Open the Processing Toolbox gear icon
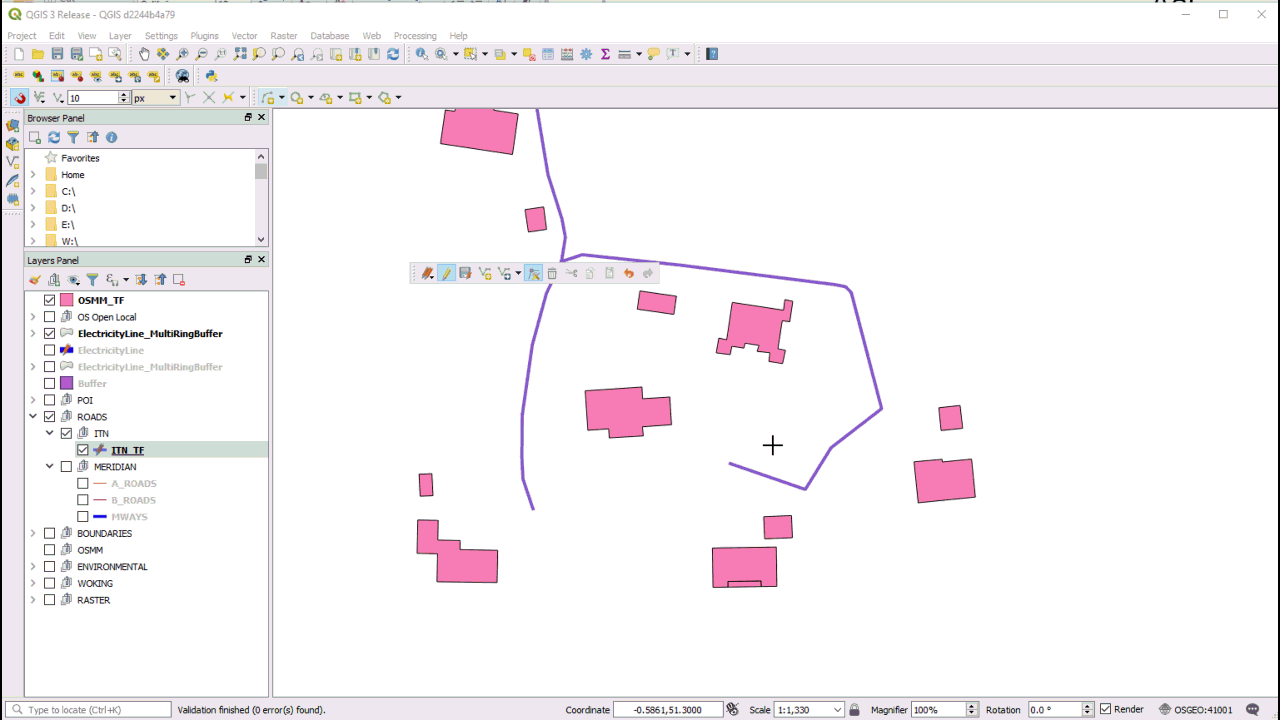 pos(586,54)
